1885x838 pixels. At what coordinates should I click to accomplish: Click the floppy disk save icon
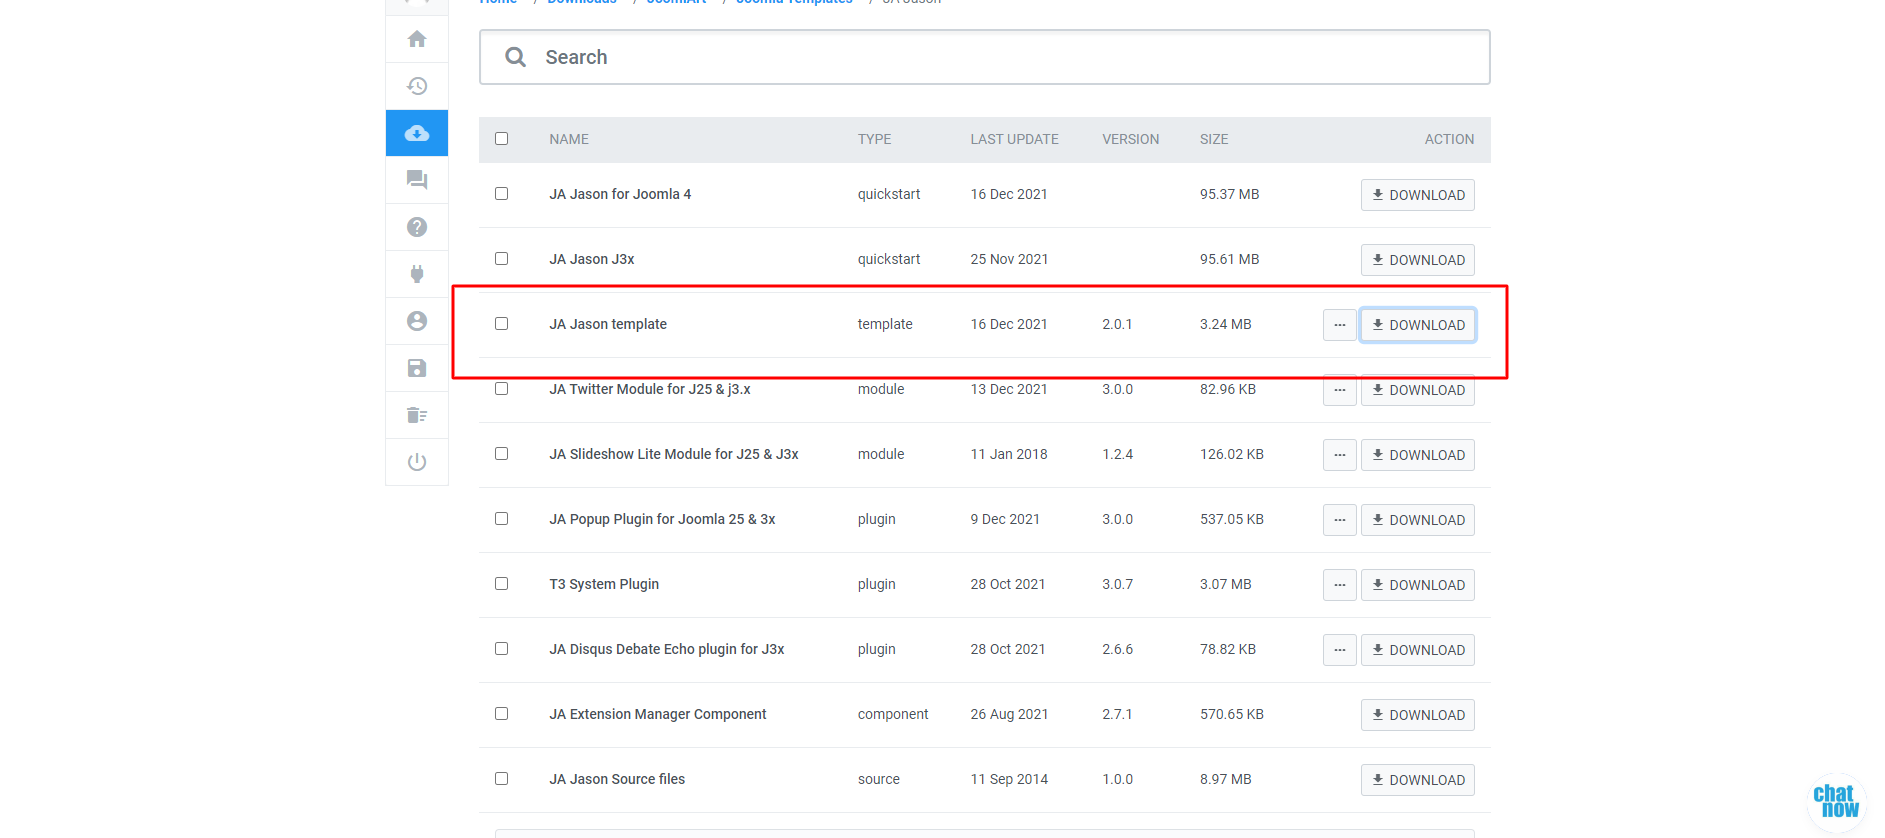pyautogui.click(x=417, y=368)
